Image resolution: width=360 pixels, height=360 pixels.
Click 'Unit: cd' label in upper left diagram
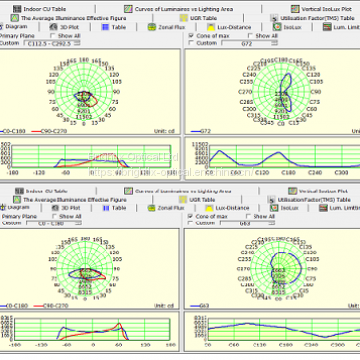(164, 131)
